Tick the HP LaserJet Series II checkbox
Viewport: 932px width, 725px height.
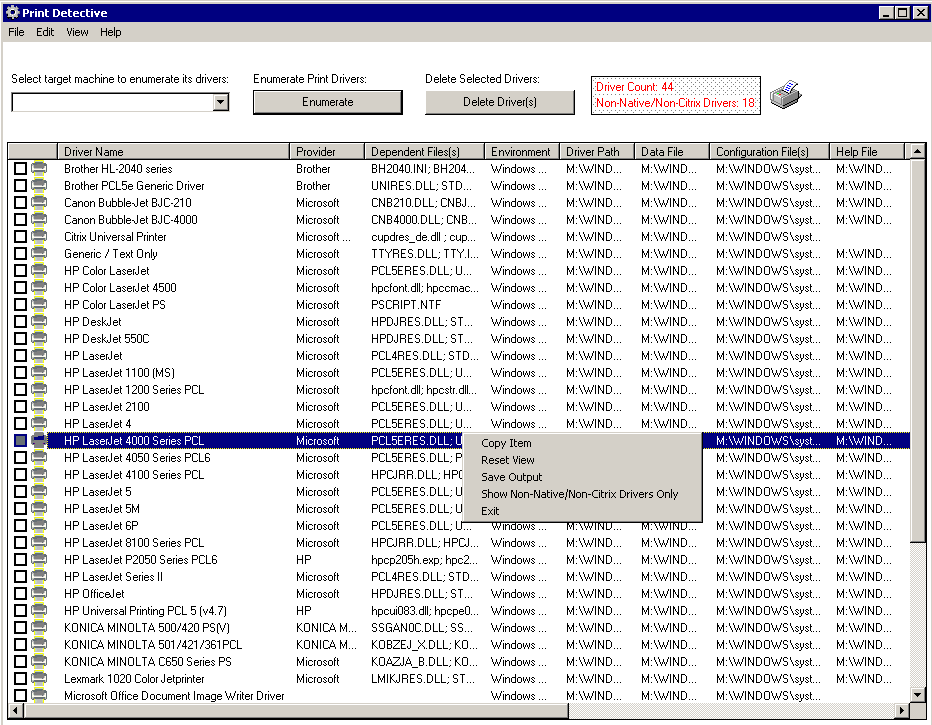click(x=20, y=576)
